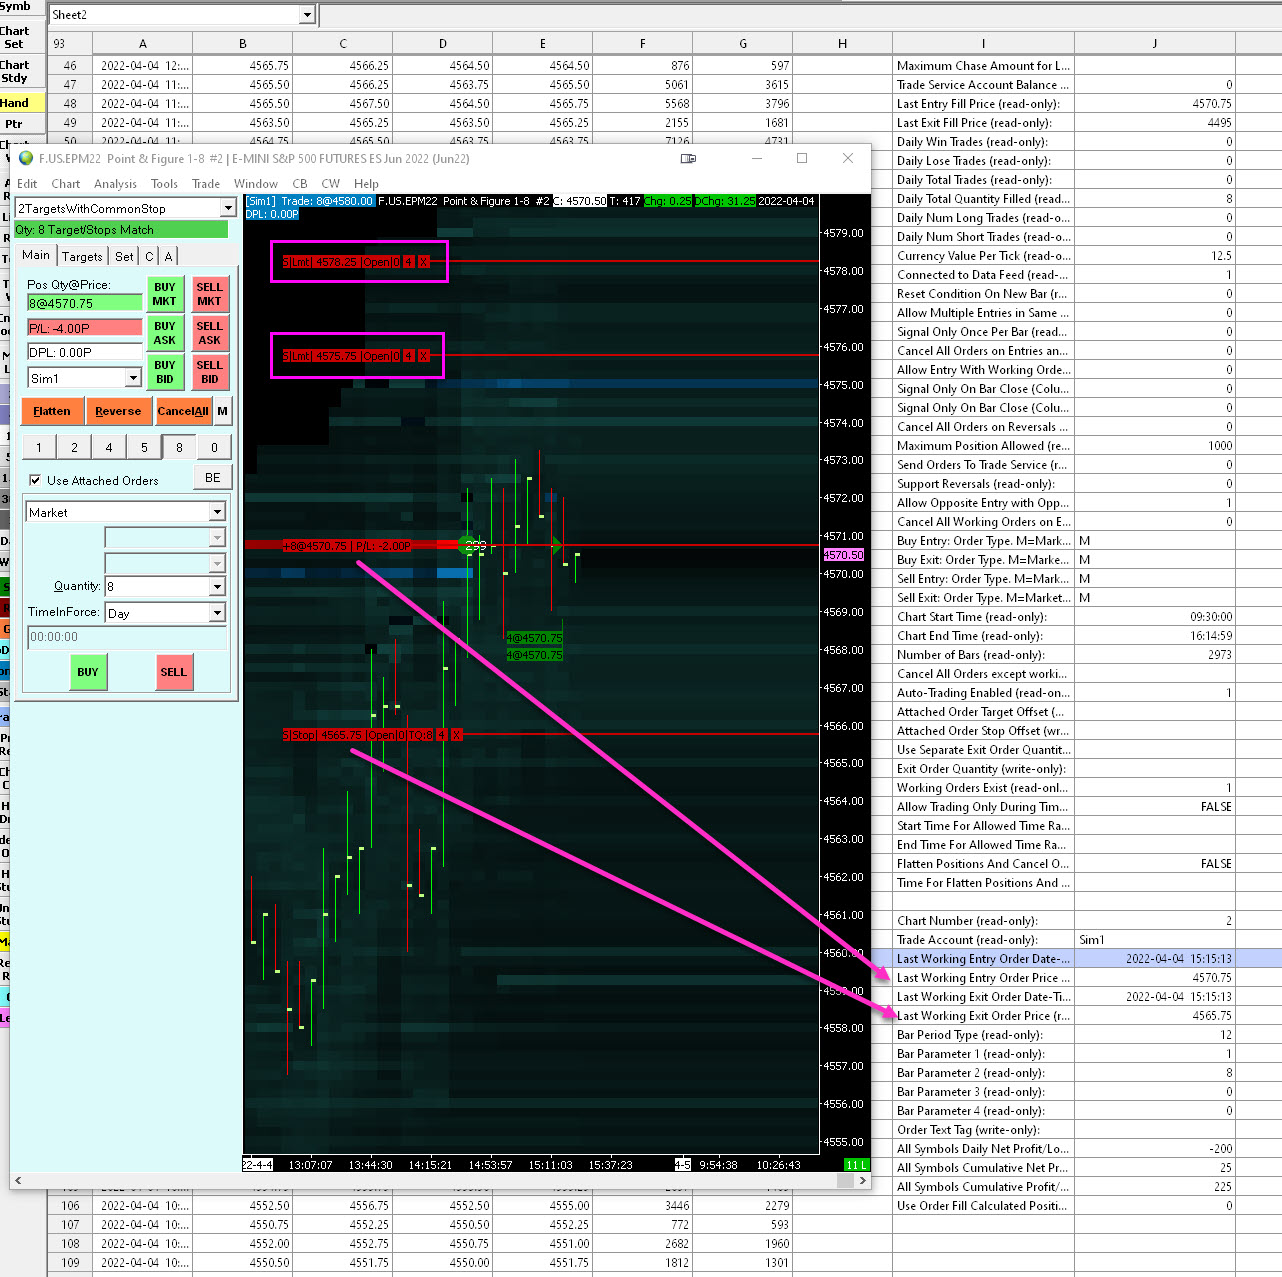Click the BUY MKT button
Image resolution: width=1282 pixels, height=1277 pixels.
[164, 294]
